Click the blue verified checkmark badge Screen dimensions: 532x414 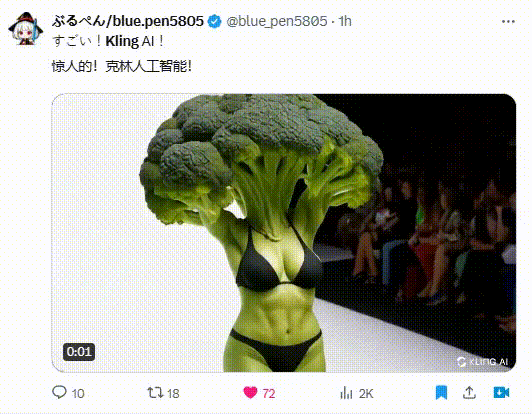click(214, 21)
